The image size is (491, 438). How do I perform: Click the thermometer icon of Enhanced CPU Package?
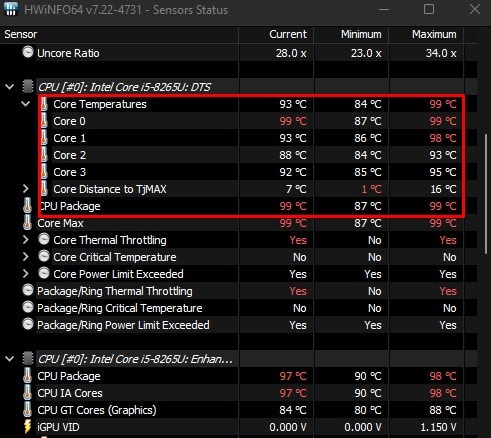pos(28,376)
